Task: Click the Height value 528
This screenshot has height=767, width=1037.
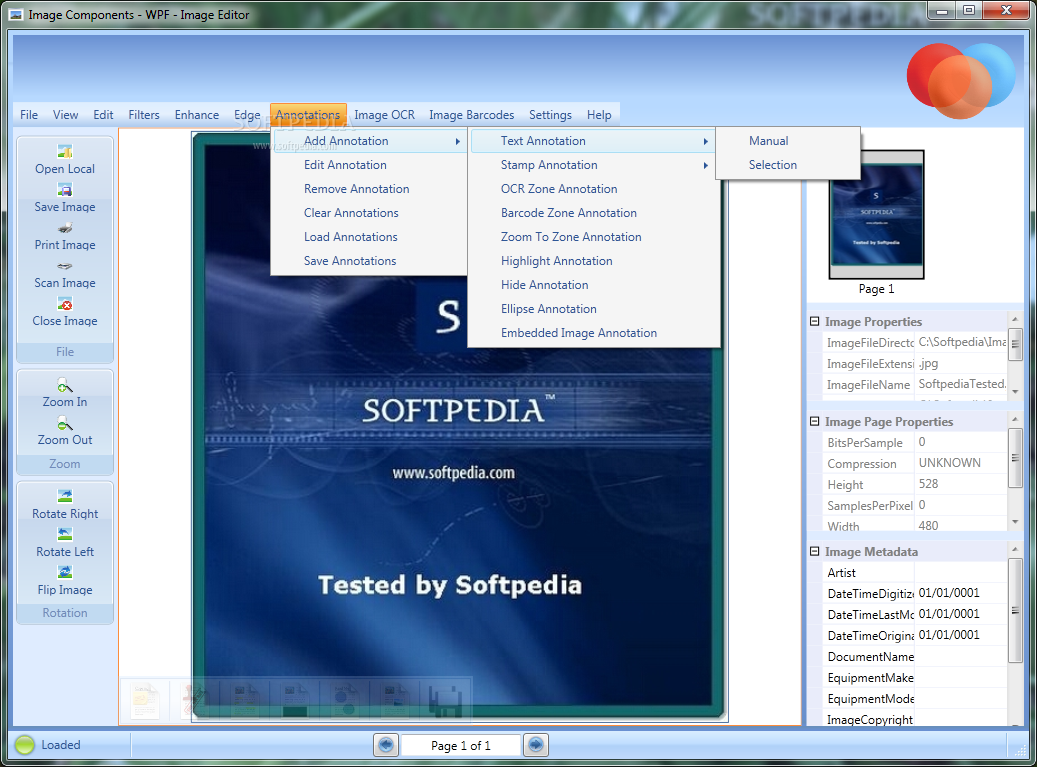Action: (929, 484)
